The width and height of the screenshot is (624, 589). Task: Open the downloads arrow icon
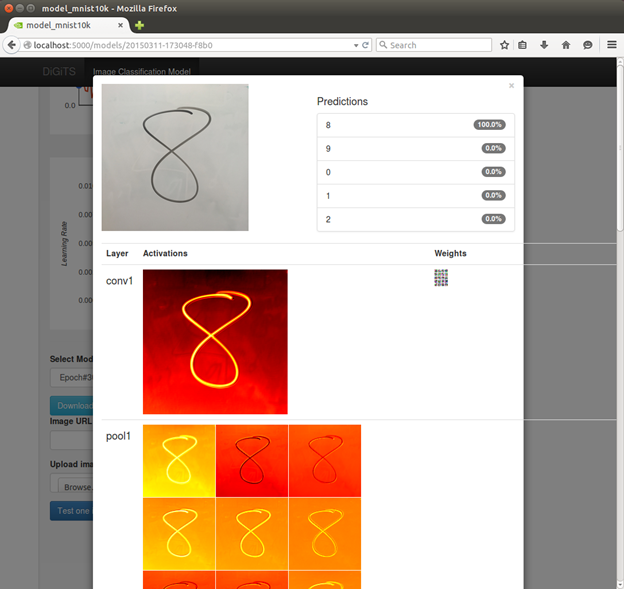coord(544,45)
